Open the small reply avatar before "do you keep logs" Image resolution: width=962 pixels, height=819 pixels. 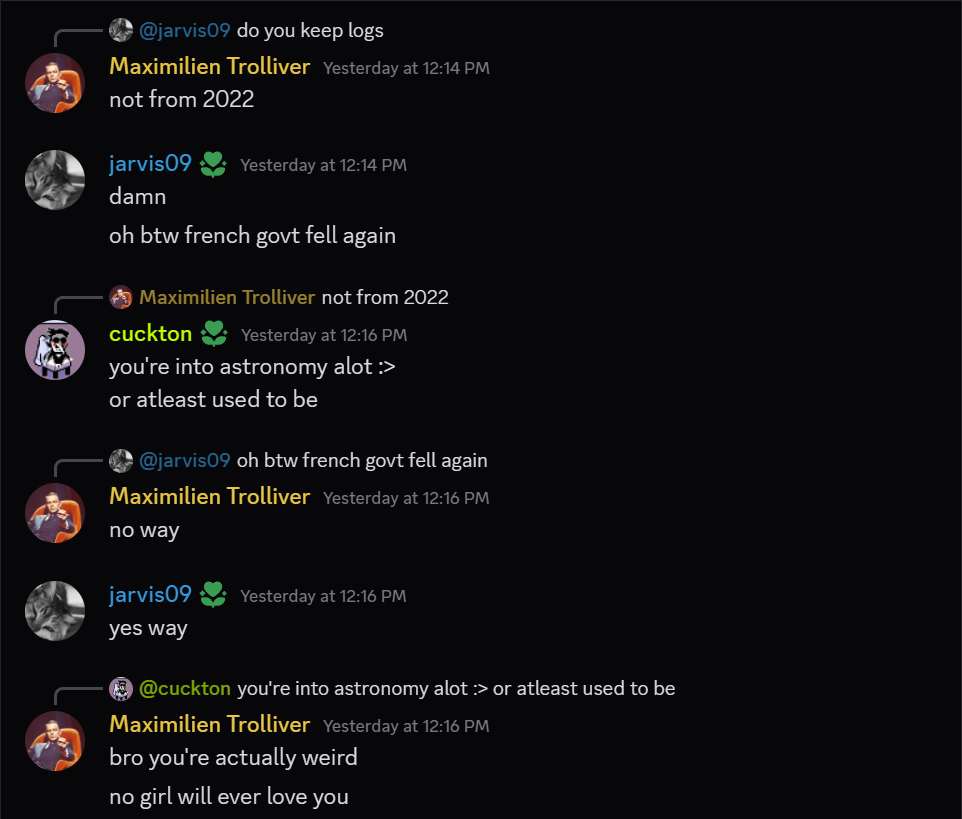click(121, 30)
